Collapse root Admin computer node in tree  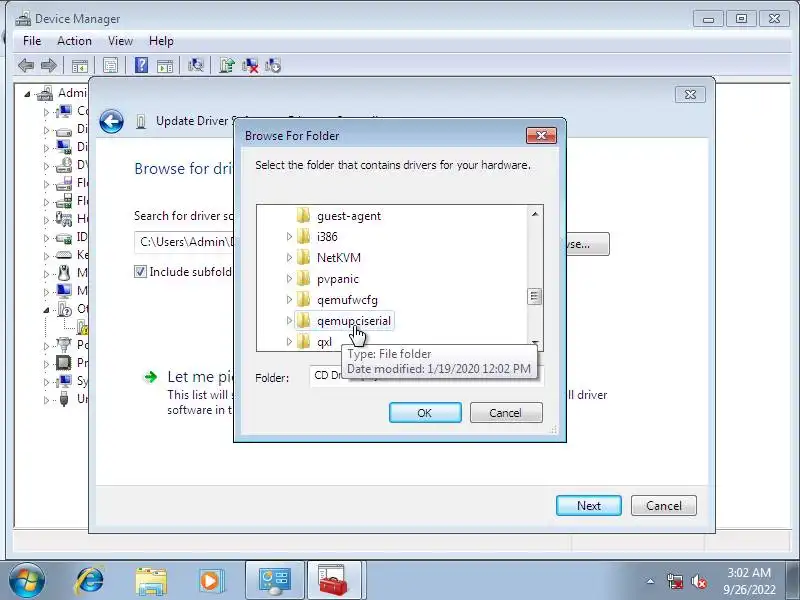[27, 94]
